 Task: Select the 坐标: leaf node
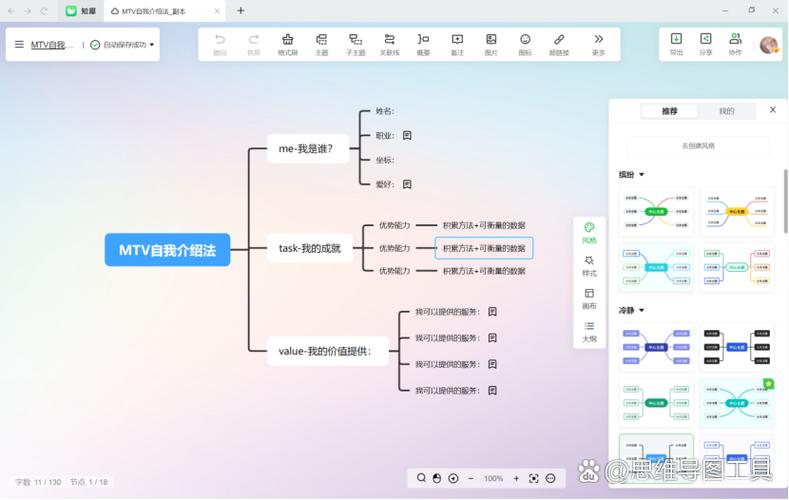tap(385, 160)
